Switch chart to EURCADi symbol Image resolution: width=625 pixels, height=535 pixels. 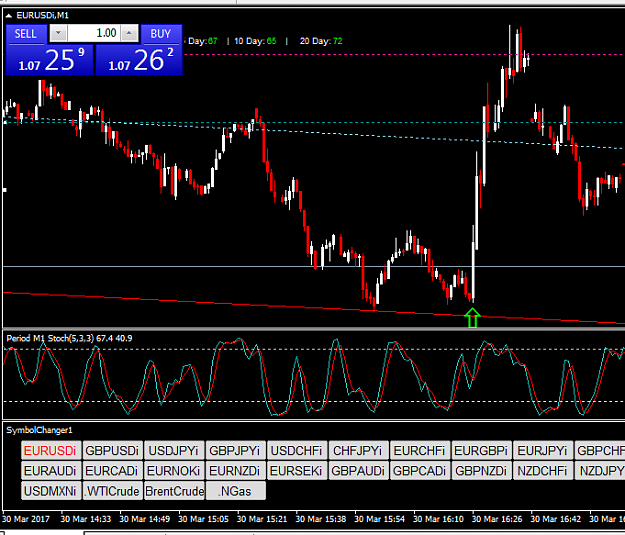click(112, 471)
